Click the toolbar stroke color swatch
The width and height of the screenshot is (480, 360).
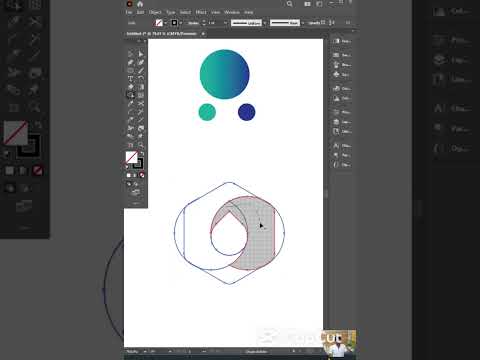[x=138, y=163]
